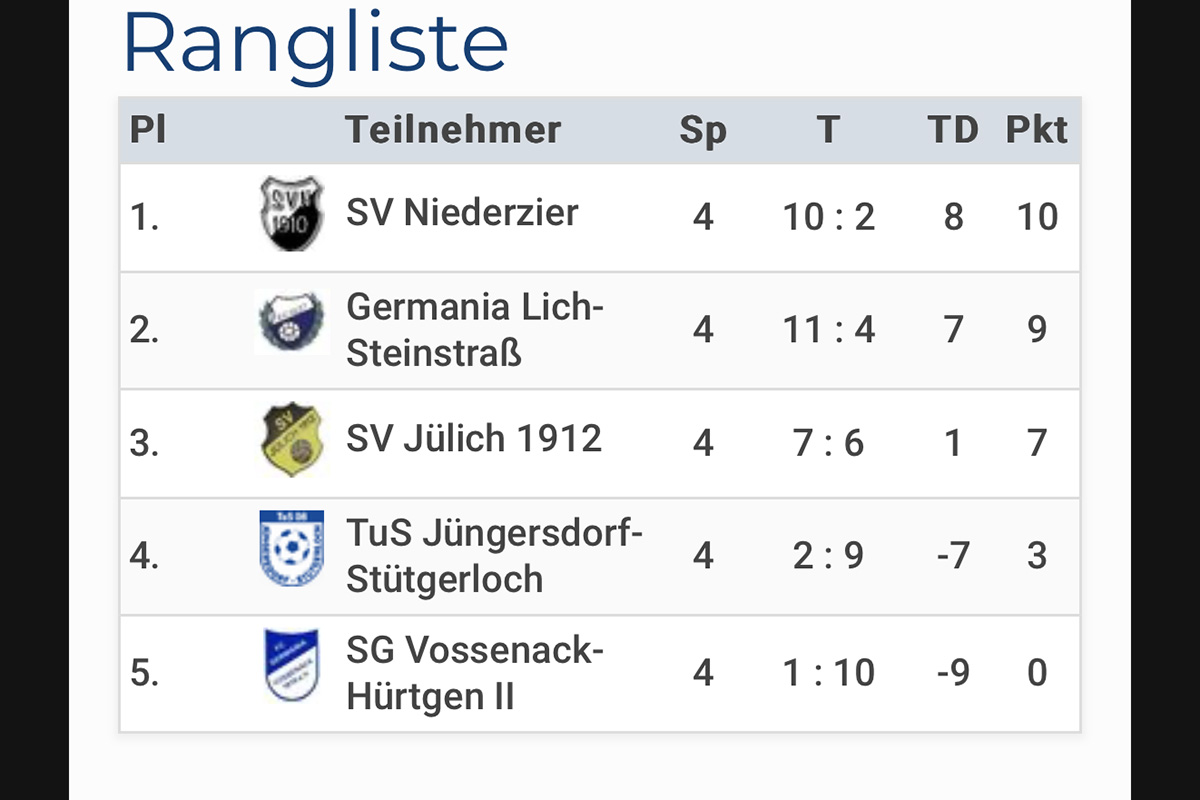This screenshot has width=1200, height=800.
Task: Open the SV Niederzier team name
Action: tap(462, 213)
